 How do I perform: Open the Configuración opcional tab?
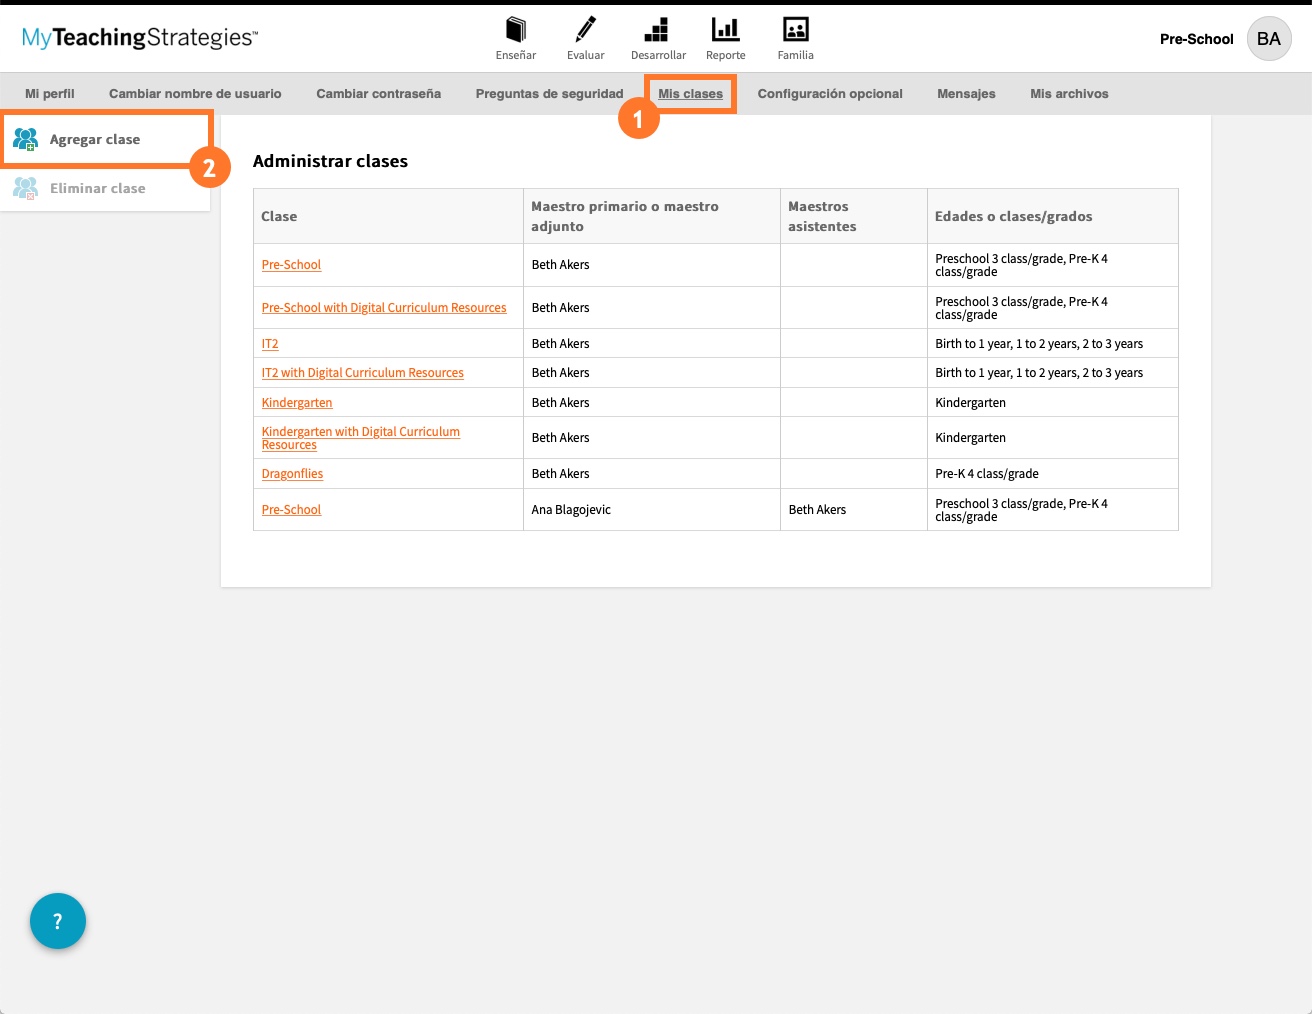[x=829, y=93]
